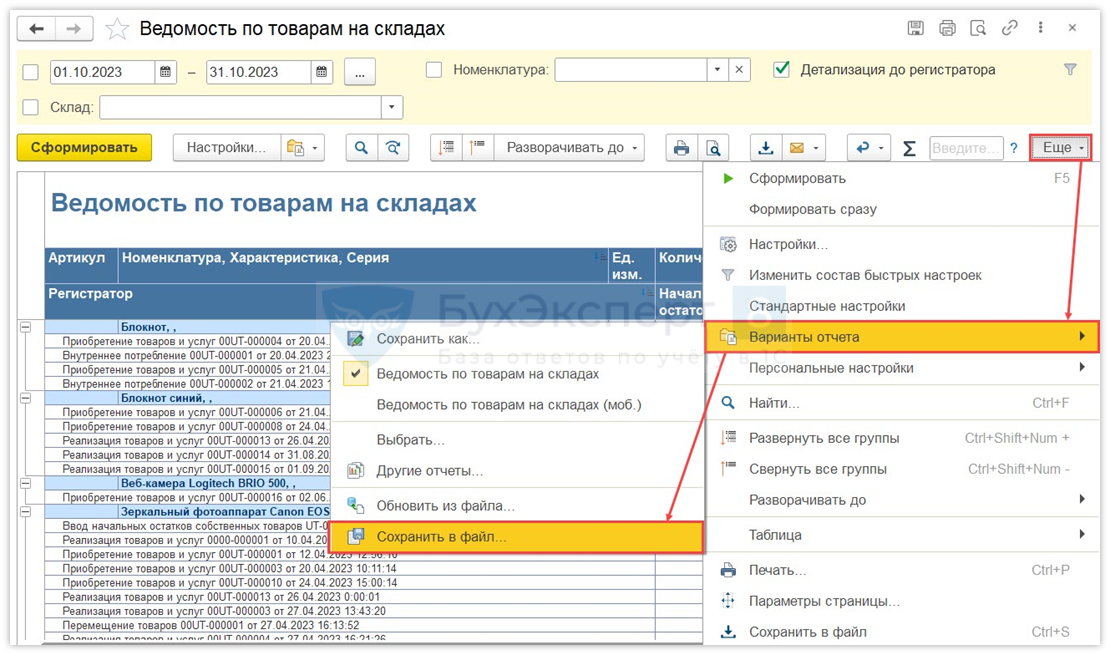Select 'Сохранить в файл...' in report variants submenu

pyautogui.click(x=440, y=537)
